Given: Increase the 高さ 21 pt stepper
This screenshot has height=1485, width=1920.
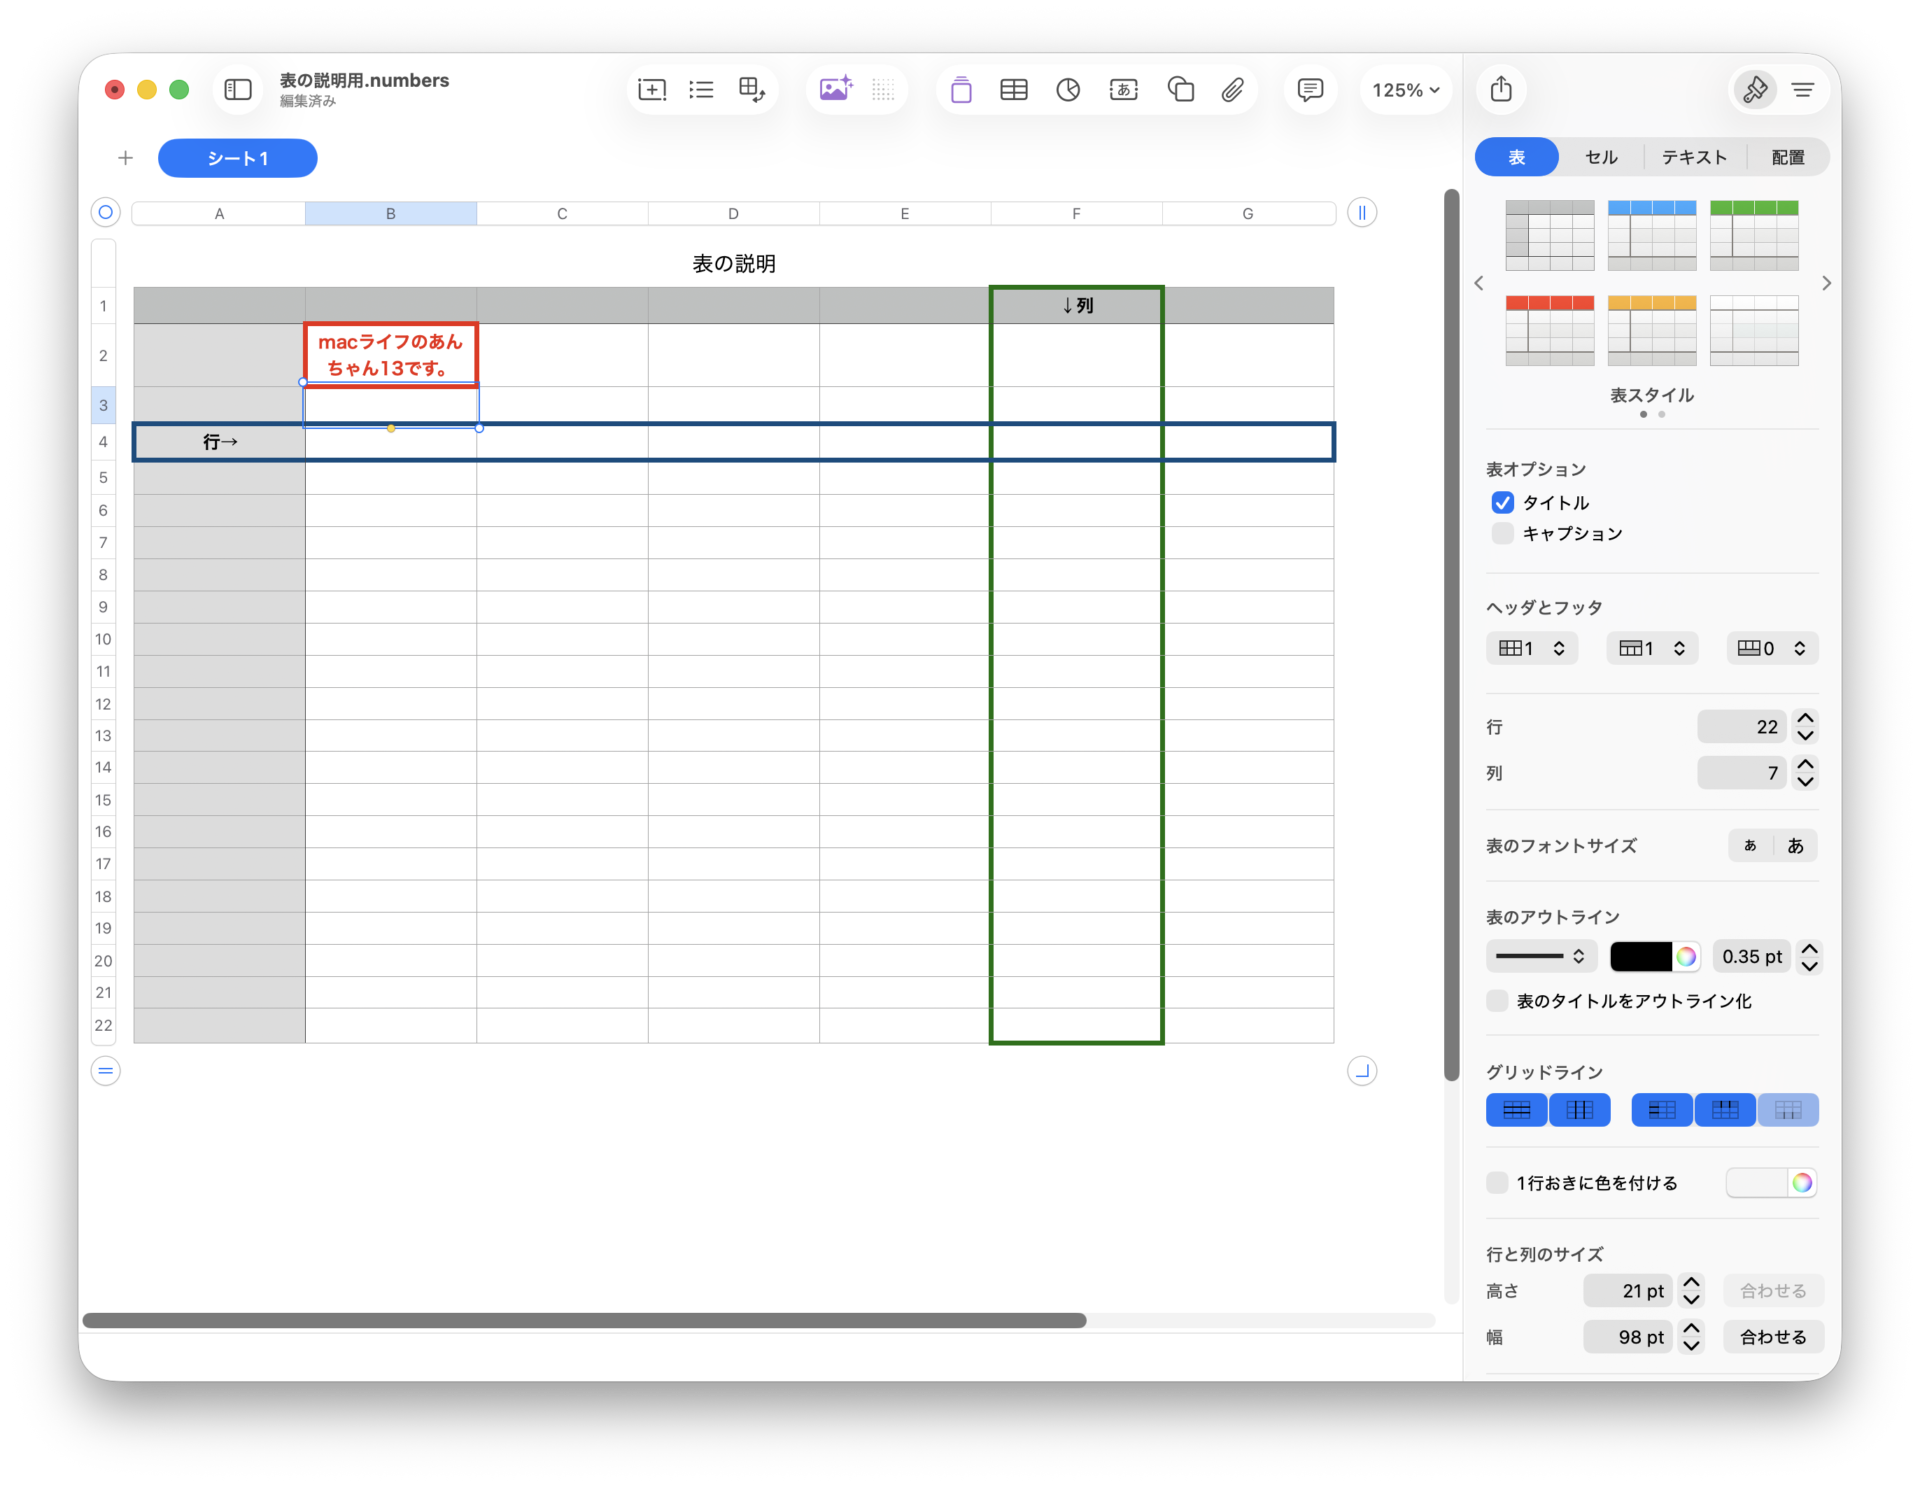Looking at the screenshot, I should 1691,1282.
